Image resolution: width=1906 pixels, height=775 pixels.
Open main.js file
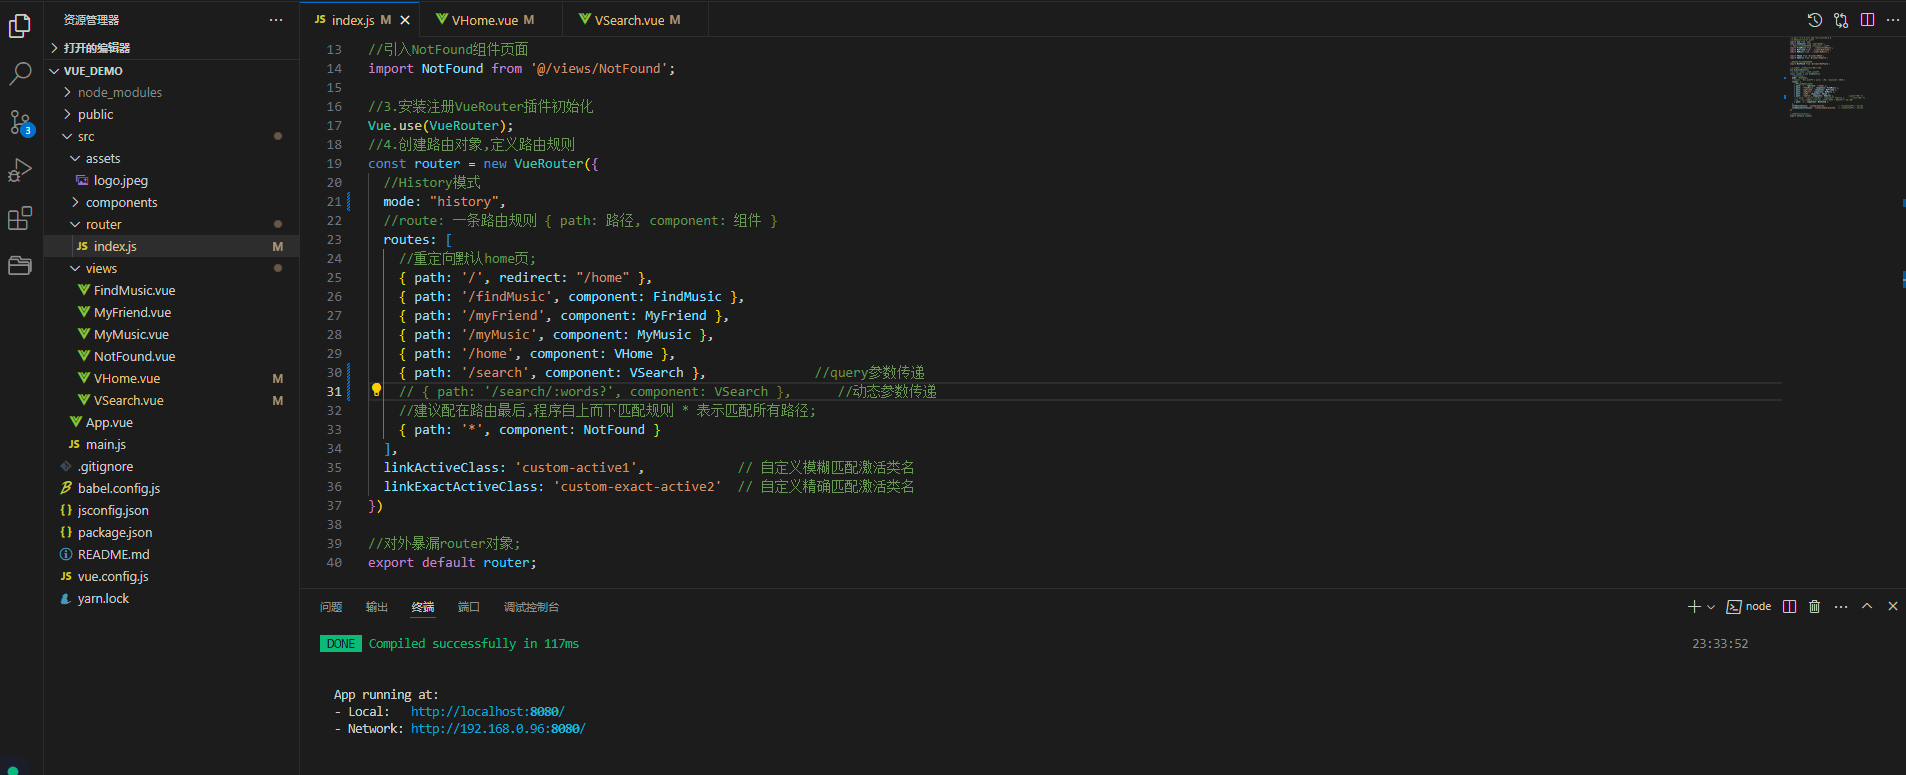(x=172, y=444)
